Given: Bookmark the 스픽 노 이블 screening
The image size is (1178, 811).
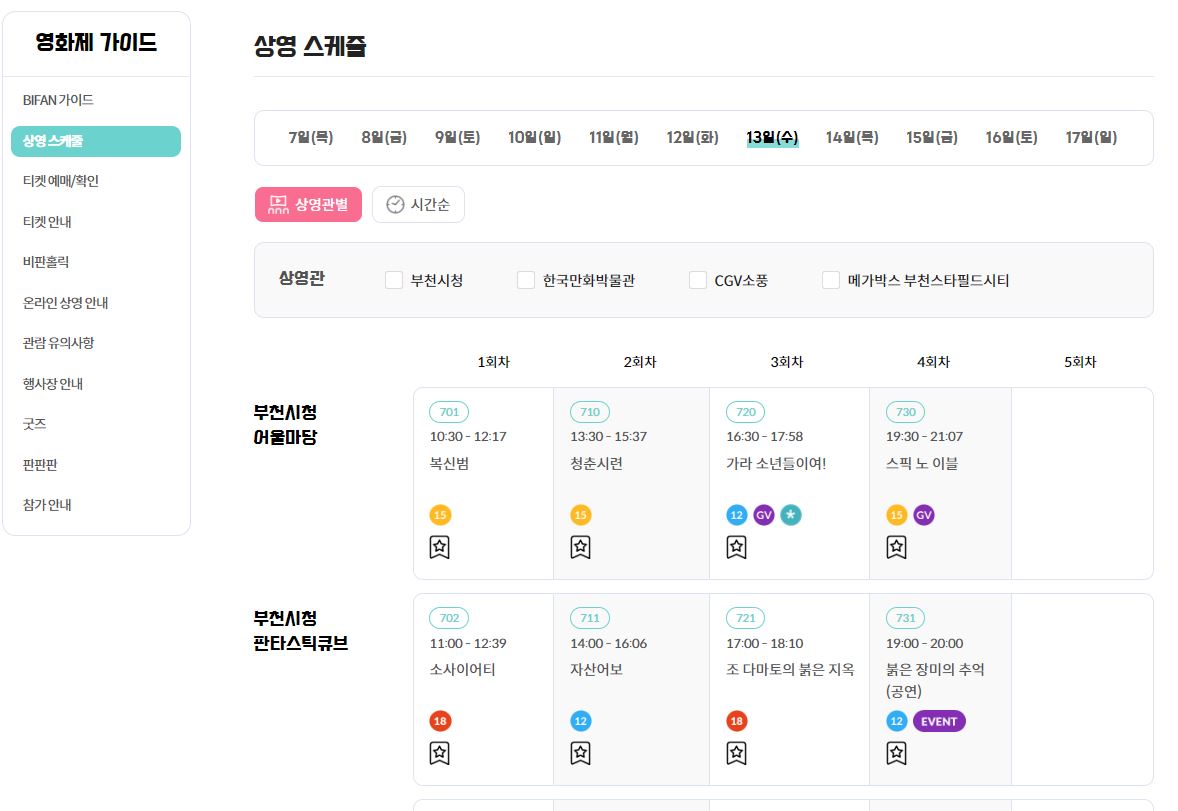Looking at the screenshot, I should (x=896, y=547).
